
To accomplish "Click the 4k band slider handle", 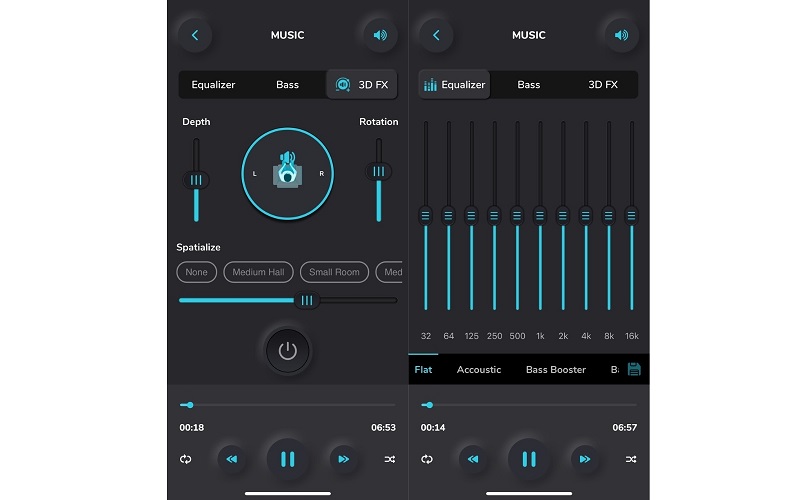I will [x=586, y=216].
